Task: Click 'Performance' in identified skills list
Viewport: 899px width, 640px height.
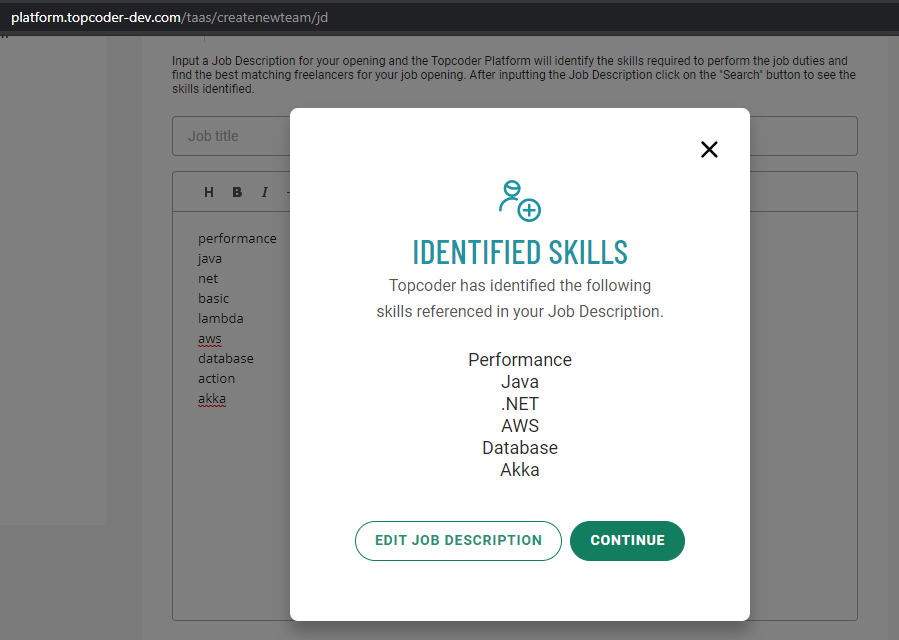Action: [520, 360]
